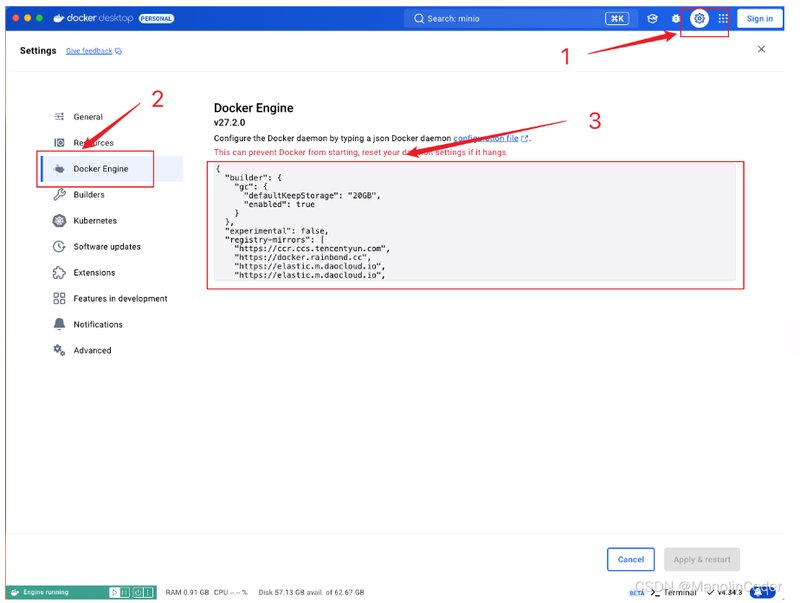Click the Extensions puzzle piece icon
Screen dimensions: 800x603
click(59, 273)
